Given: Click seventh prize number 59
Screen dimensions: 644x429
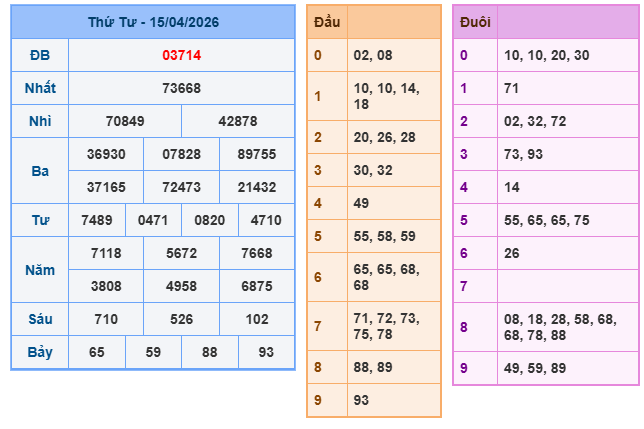Looking at the screenshot, I should [153, 352].
